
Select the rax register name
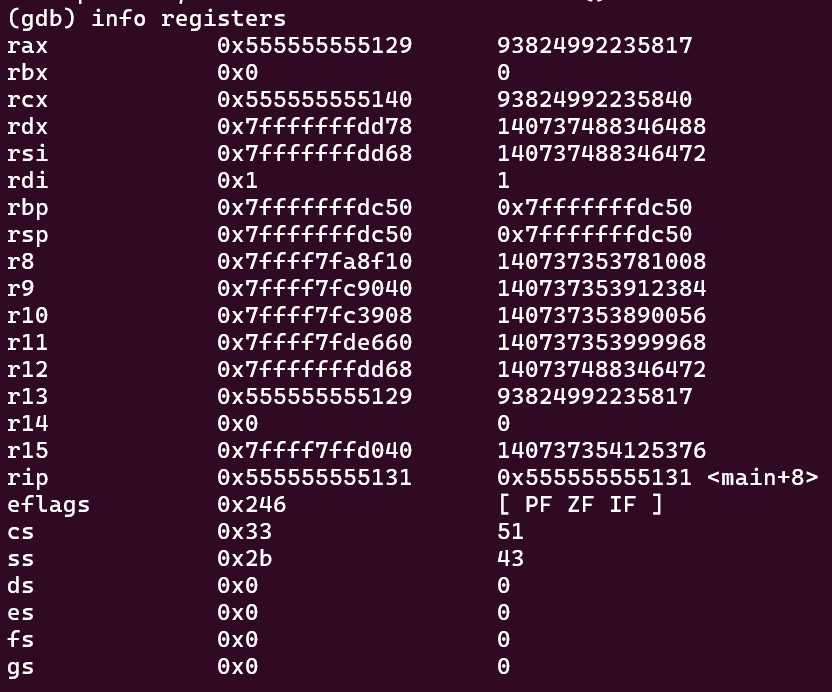pyautogui.click(x=27, y=46)
